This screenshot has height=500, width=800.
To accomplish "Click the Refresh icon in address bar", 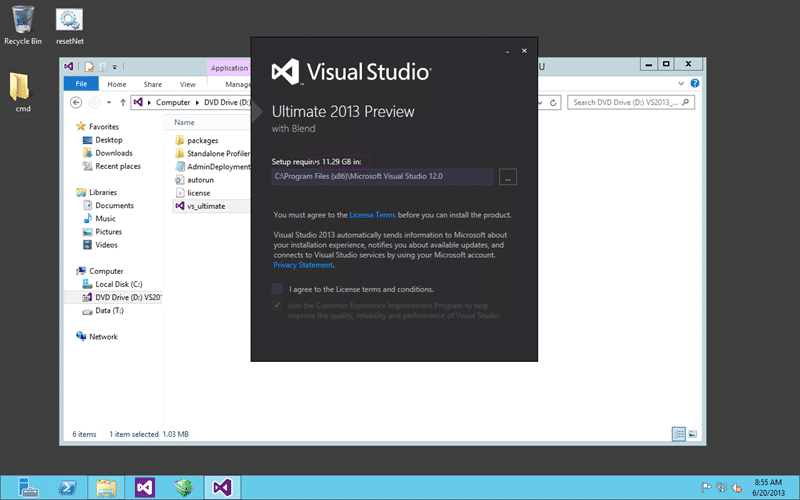I will [553, 103].
